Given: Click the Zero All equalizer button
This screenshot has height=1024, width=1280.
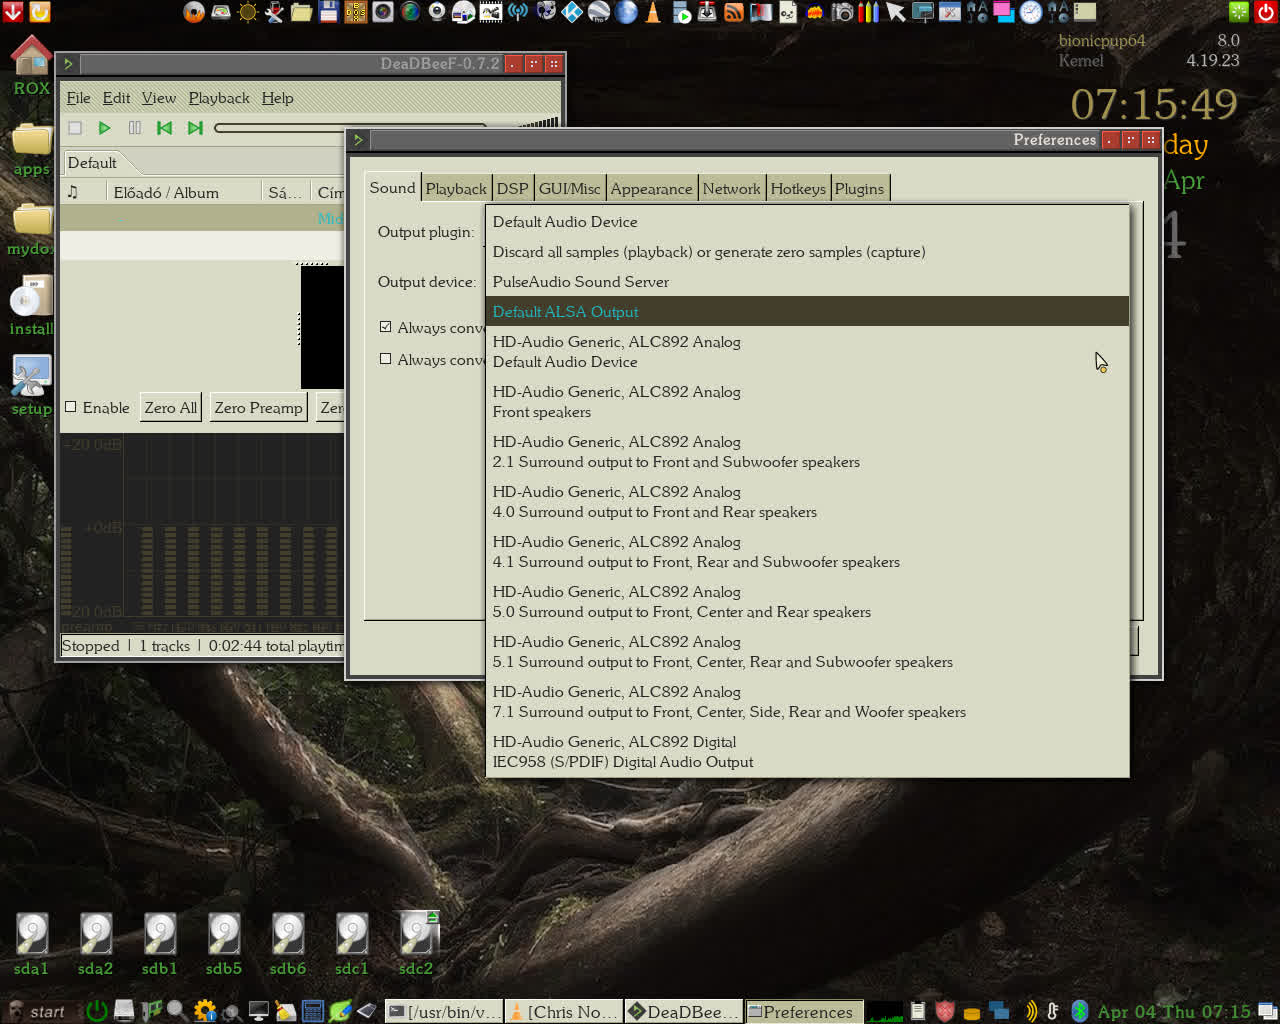Looking at the screenshot, I should click(x=171, y=408).
